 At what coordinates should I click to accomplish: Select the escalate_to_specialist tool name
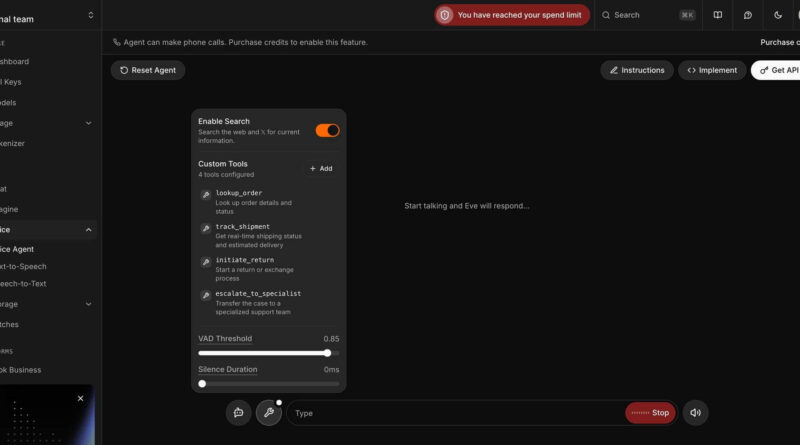click(258, 294)
